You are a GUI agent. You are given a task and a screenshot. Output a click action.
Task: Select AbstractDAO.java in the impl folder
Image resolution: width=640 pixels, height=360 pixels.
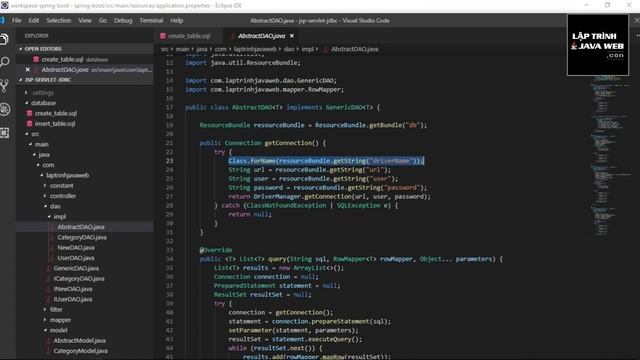click(81, 227)
